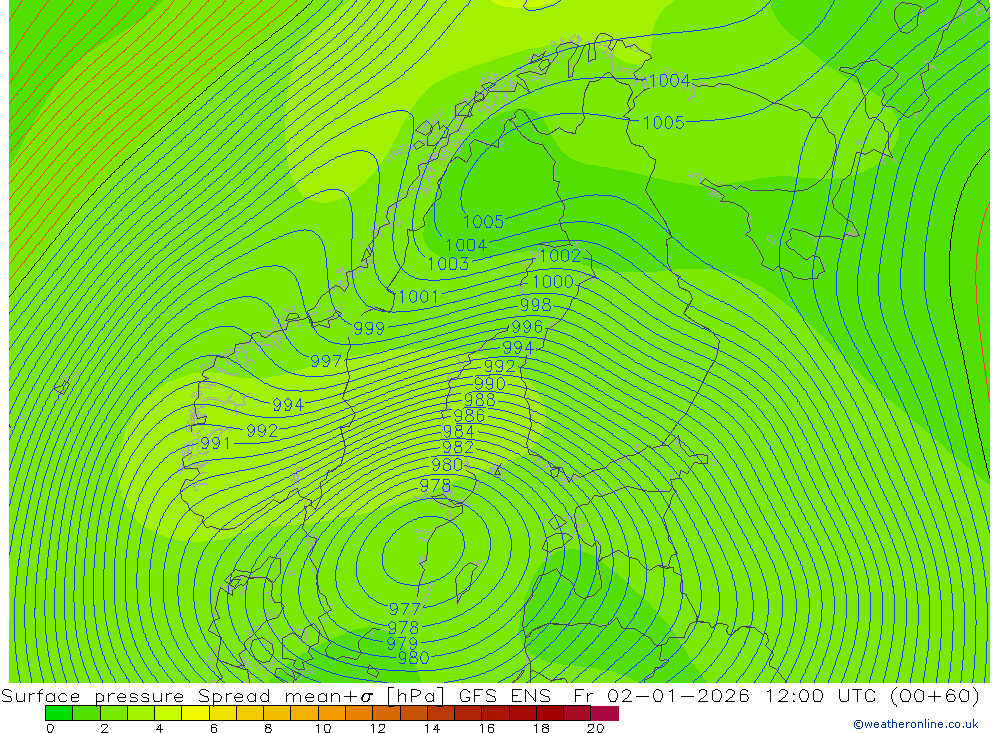Click the 1003 isobar label

448,263
